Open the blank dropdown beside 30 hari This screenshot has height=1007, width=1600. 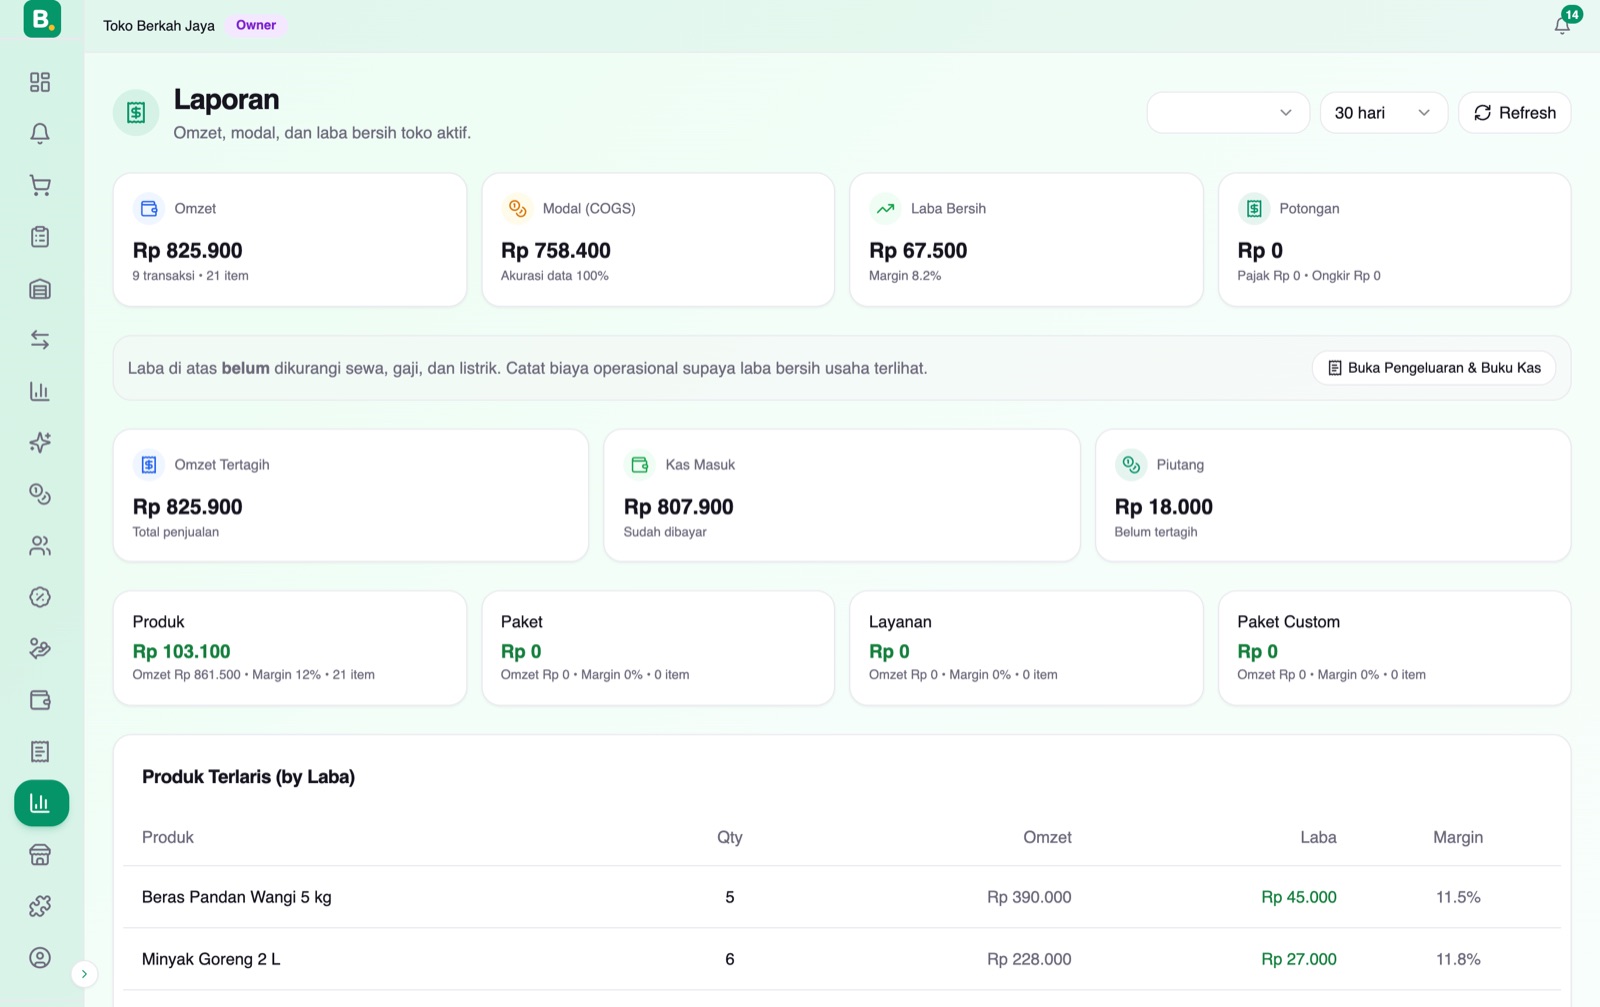(1227, 113)
